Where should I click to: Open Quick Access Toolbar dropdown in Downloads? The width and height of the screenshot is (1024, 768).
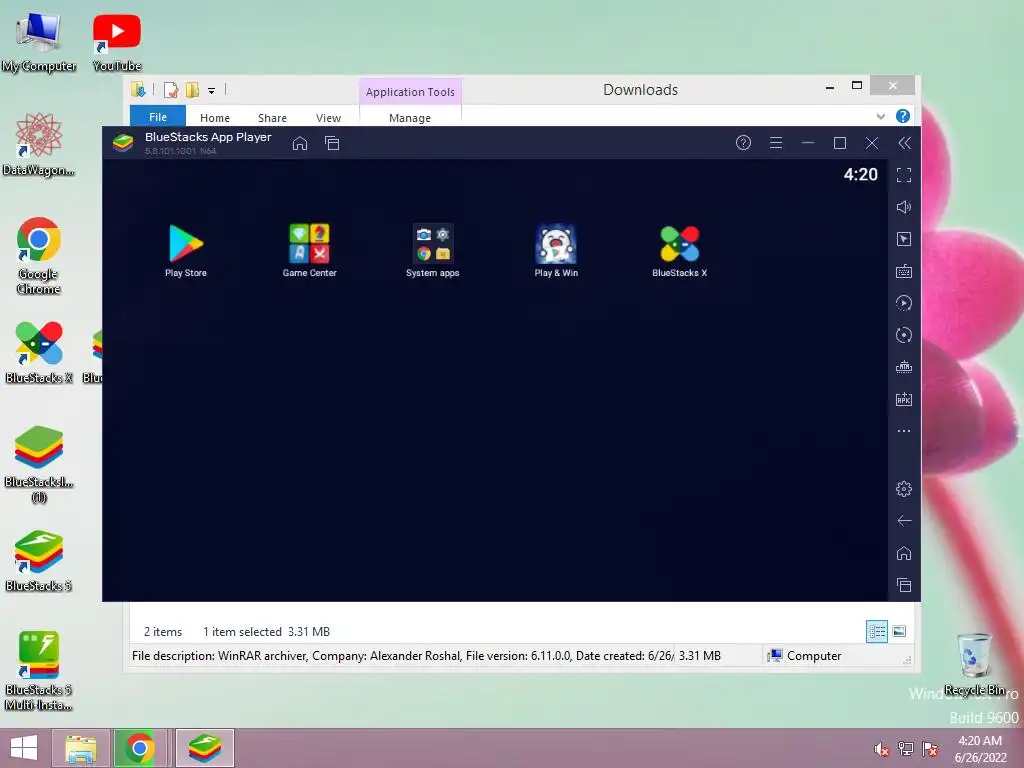click(x=212, y=91)
